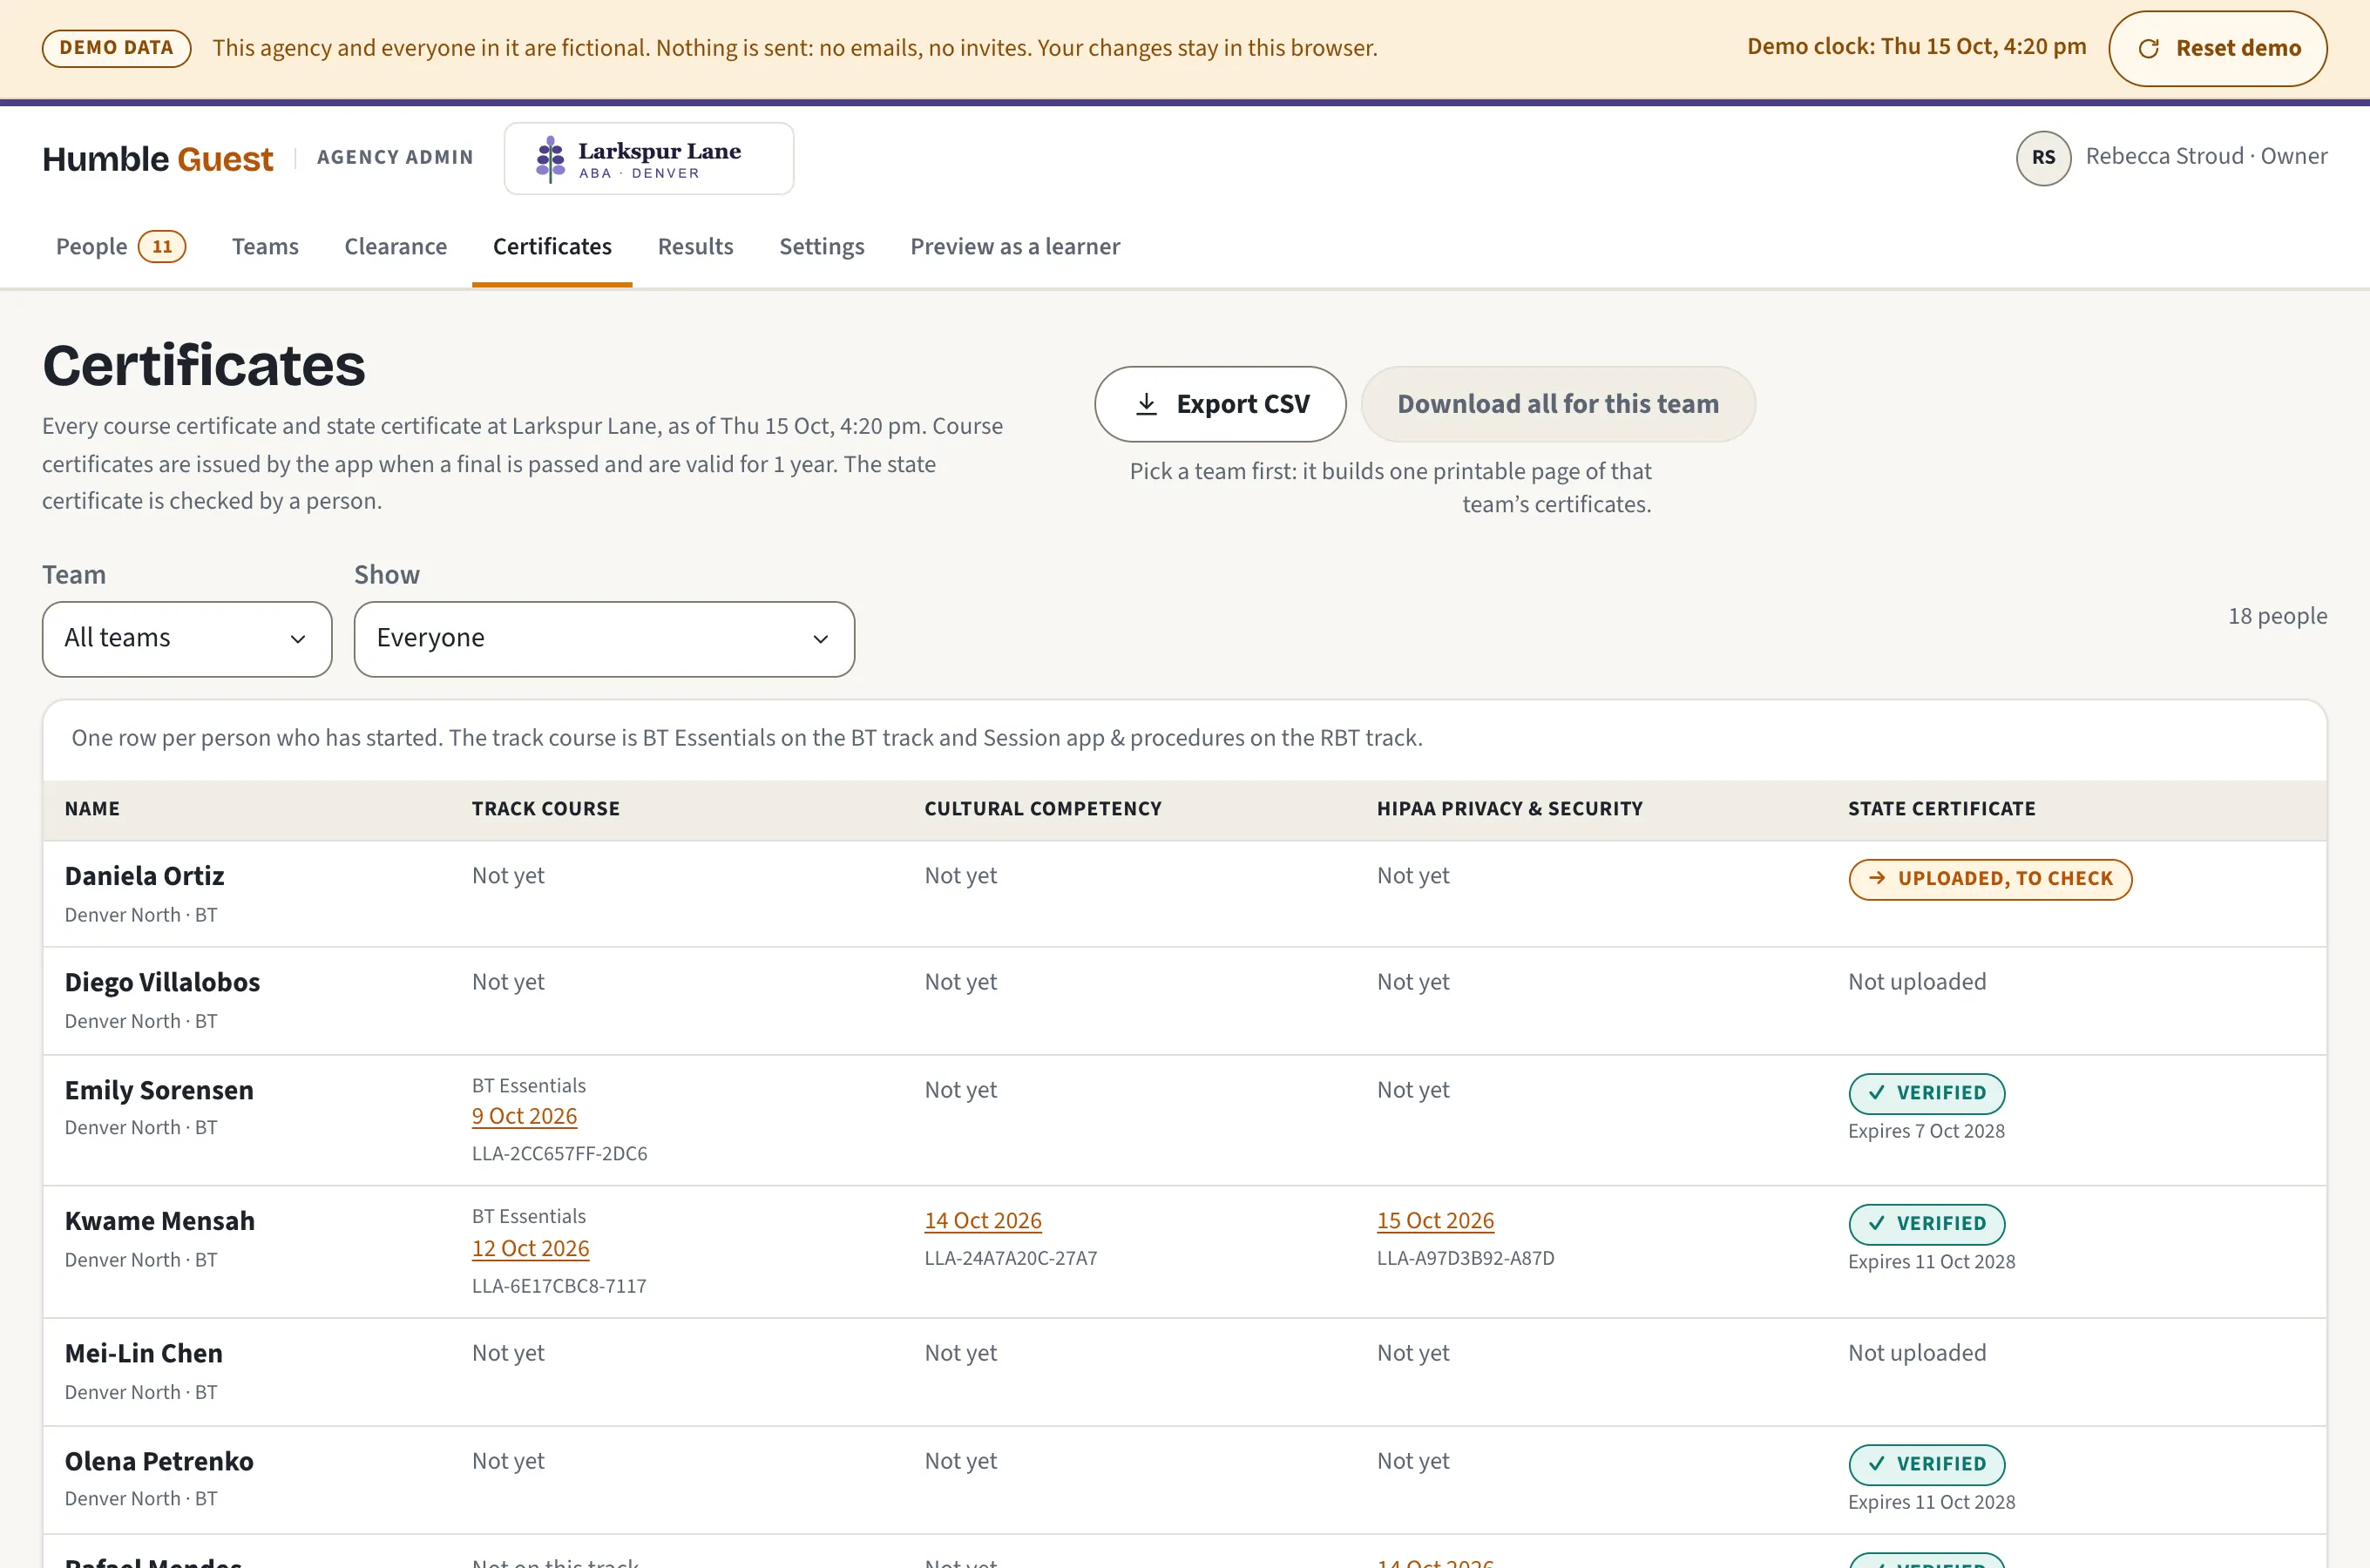Open Kwame Mensah's 12 Oct 2026 BT Essentials link
2370x1568 pixels.
coord(530,1248)
